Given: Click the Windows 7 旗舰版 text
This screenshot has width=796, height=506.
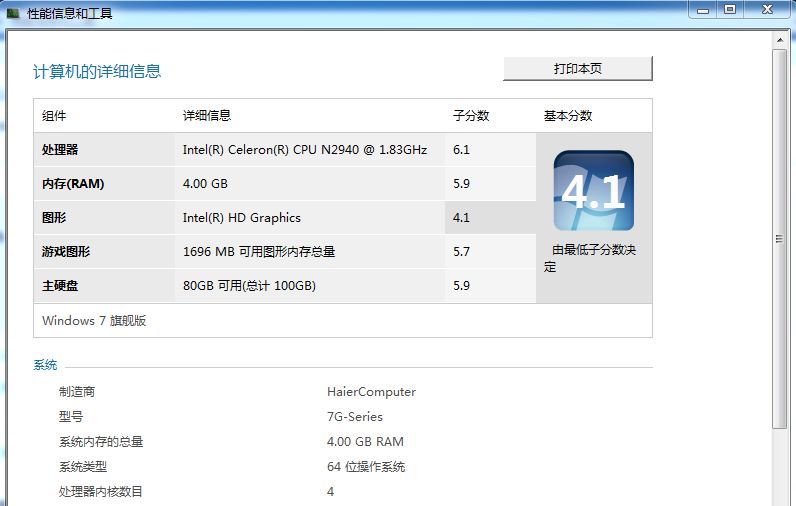Looking at the screenshot, I should pos(94,321).
